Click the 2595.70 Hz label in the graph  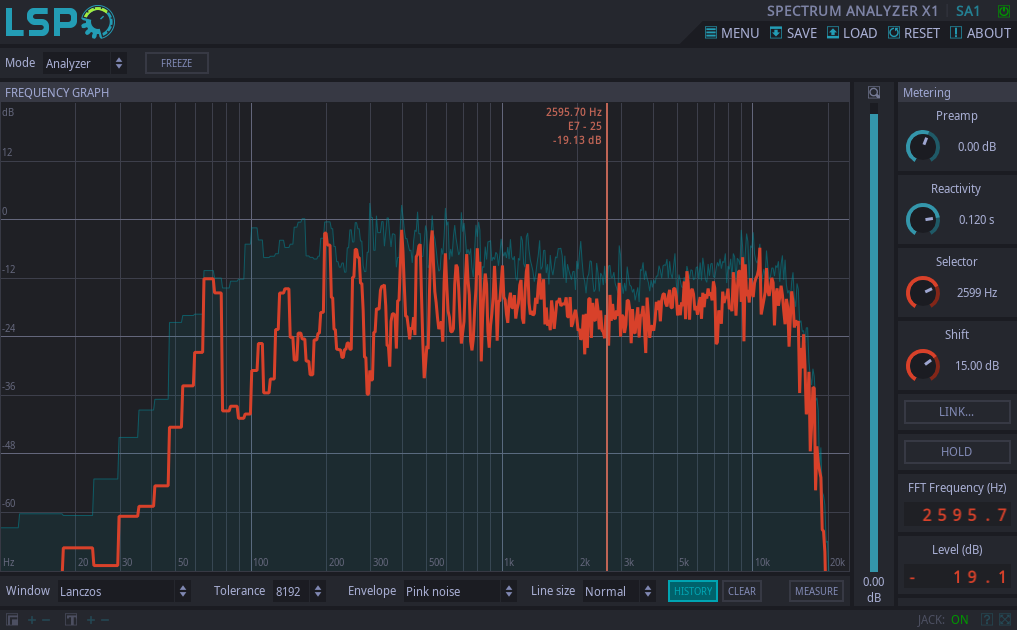pyautogui.click(x=574, y=112)
